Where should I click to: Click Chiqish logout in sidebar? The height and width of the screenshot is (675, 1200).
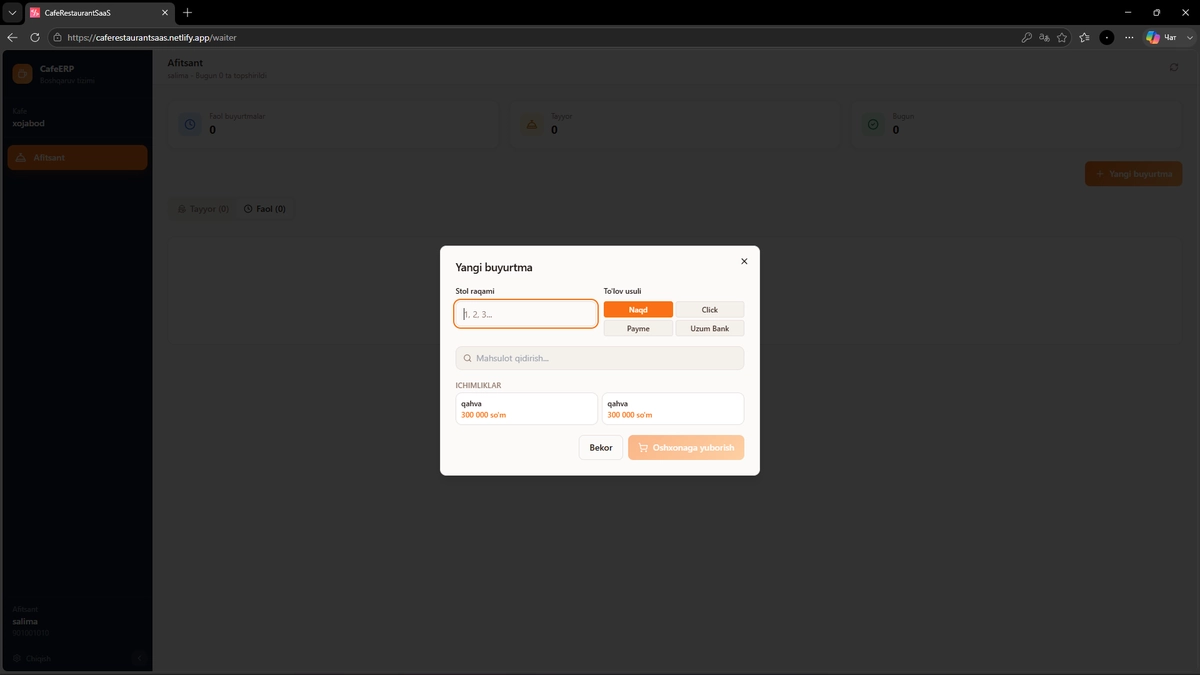(32, 658)
